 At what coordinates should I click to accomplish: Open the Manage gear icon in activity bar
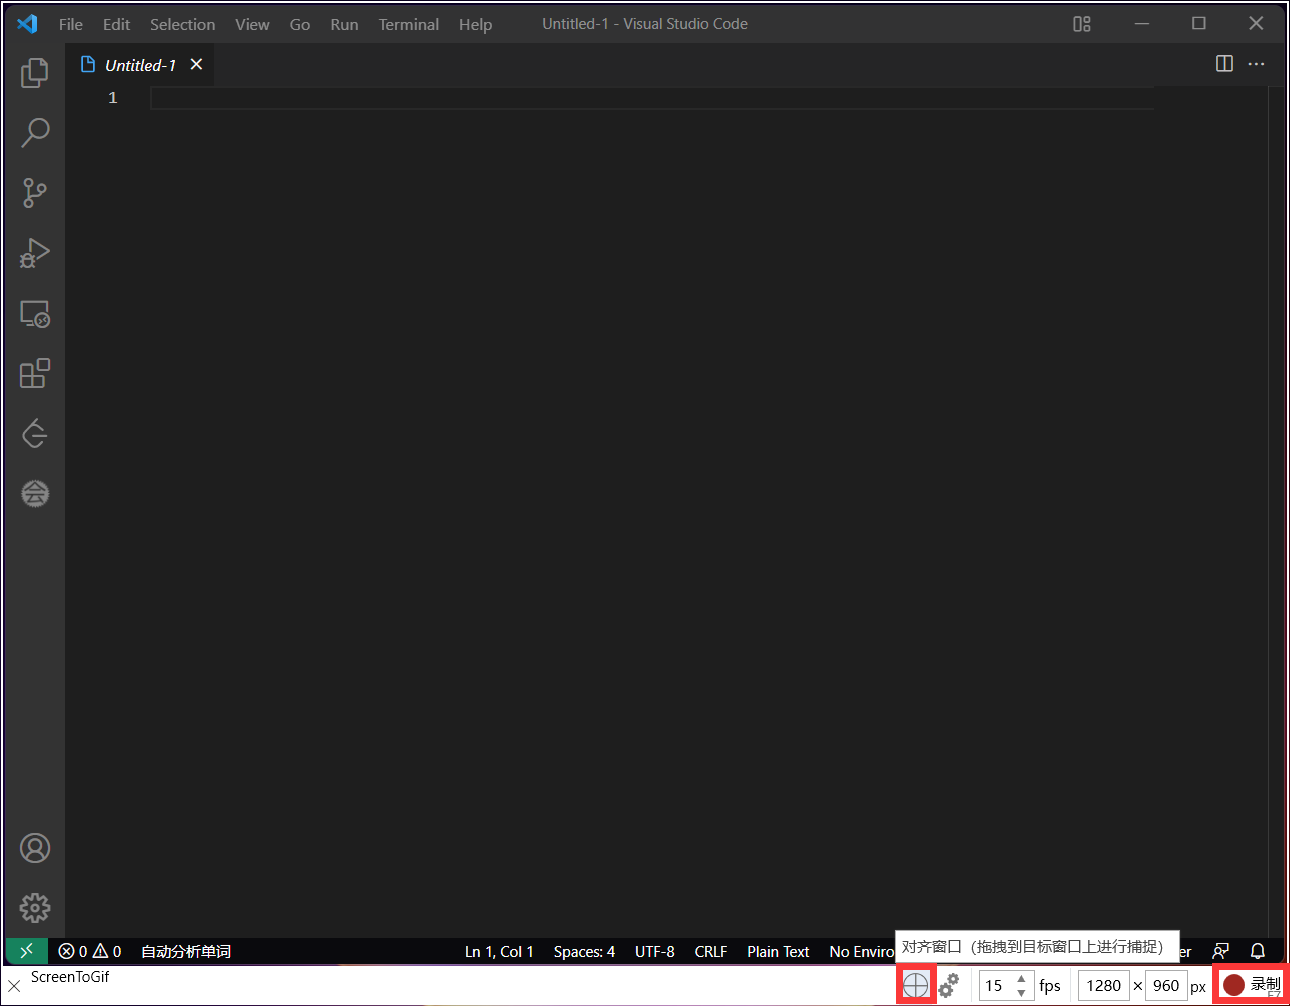[35, 908]
